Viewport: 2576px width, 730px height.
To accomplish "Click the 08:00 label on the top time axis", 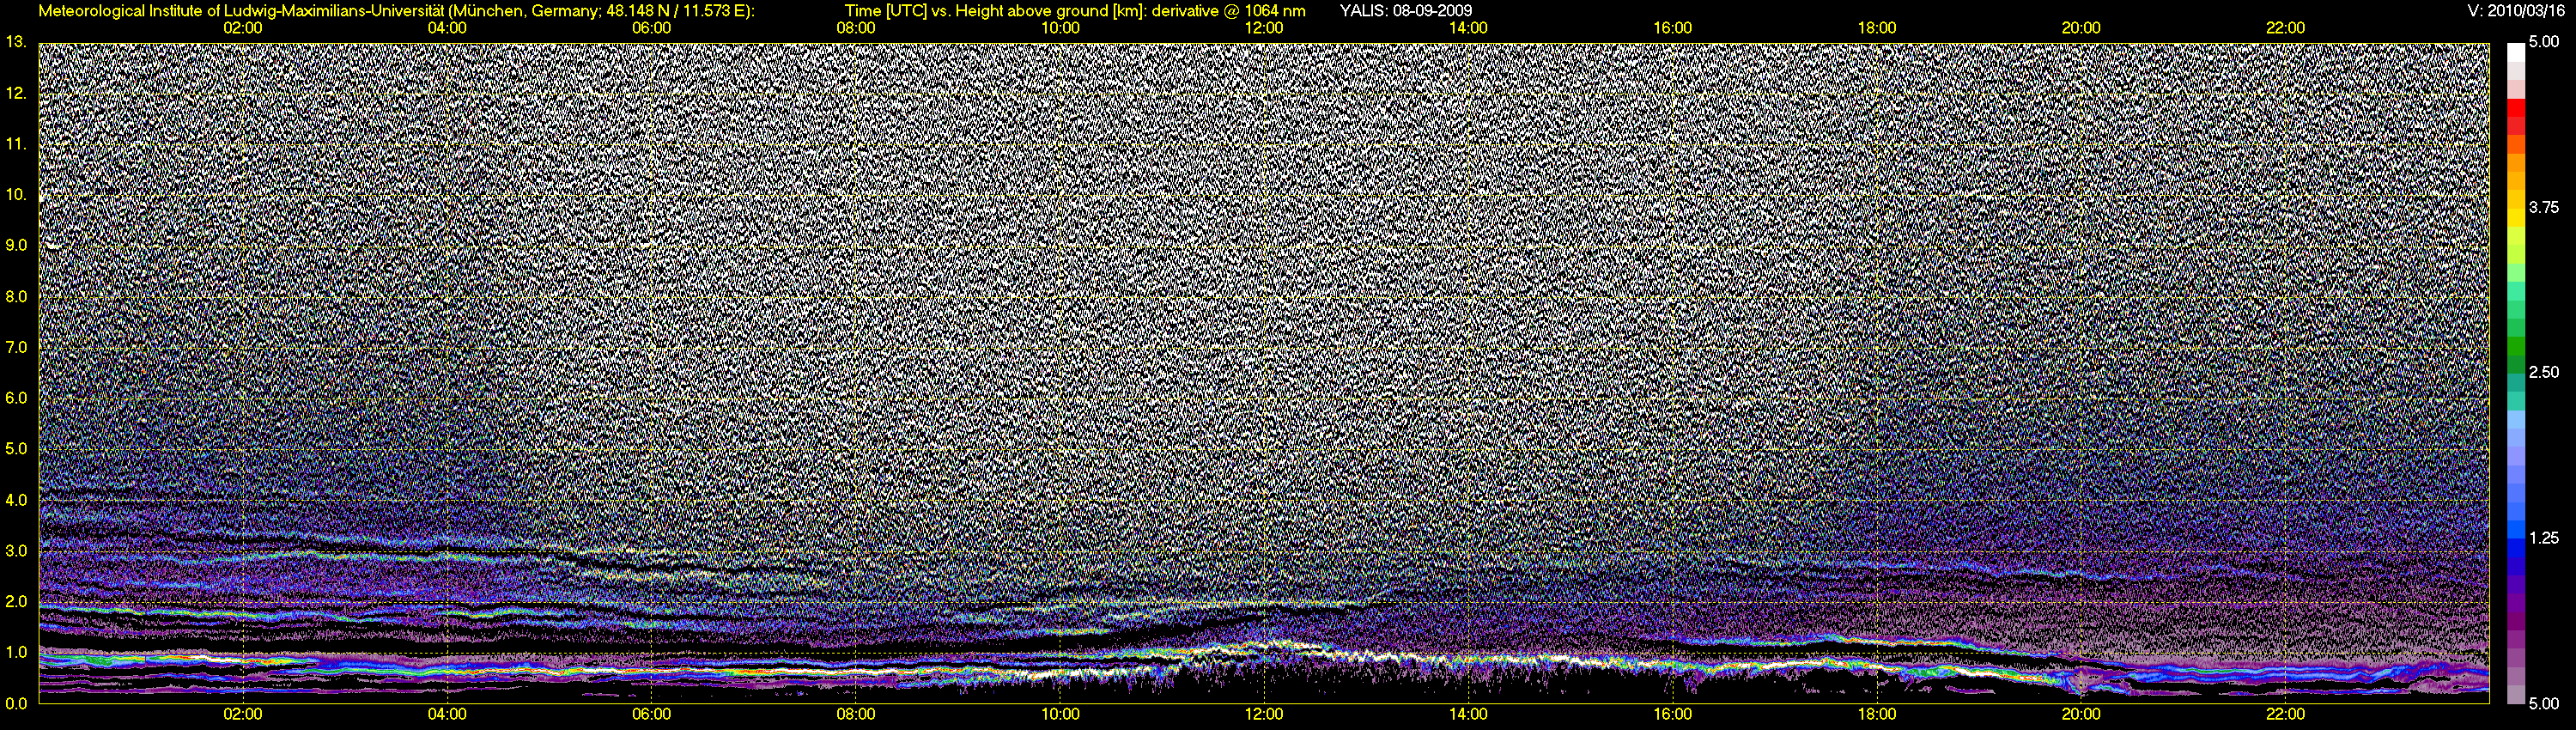I will 856,28.
